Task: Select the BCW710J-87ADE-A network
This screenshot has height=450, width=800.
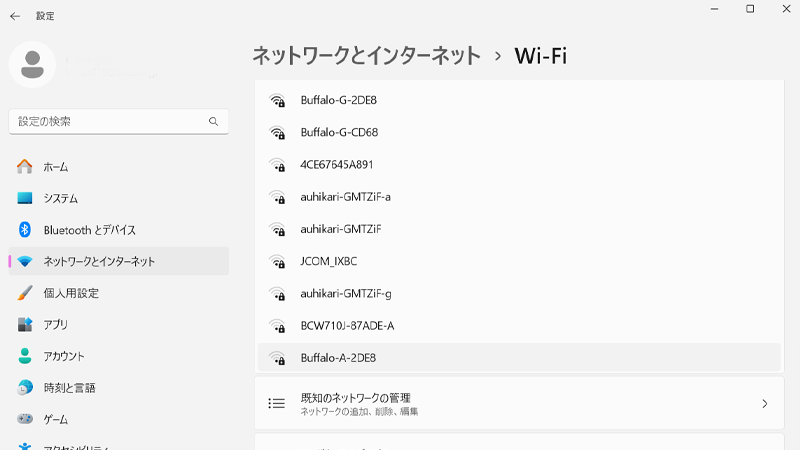Action: click(519, 326)
